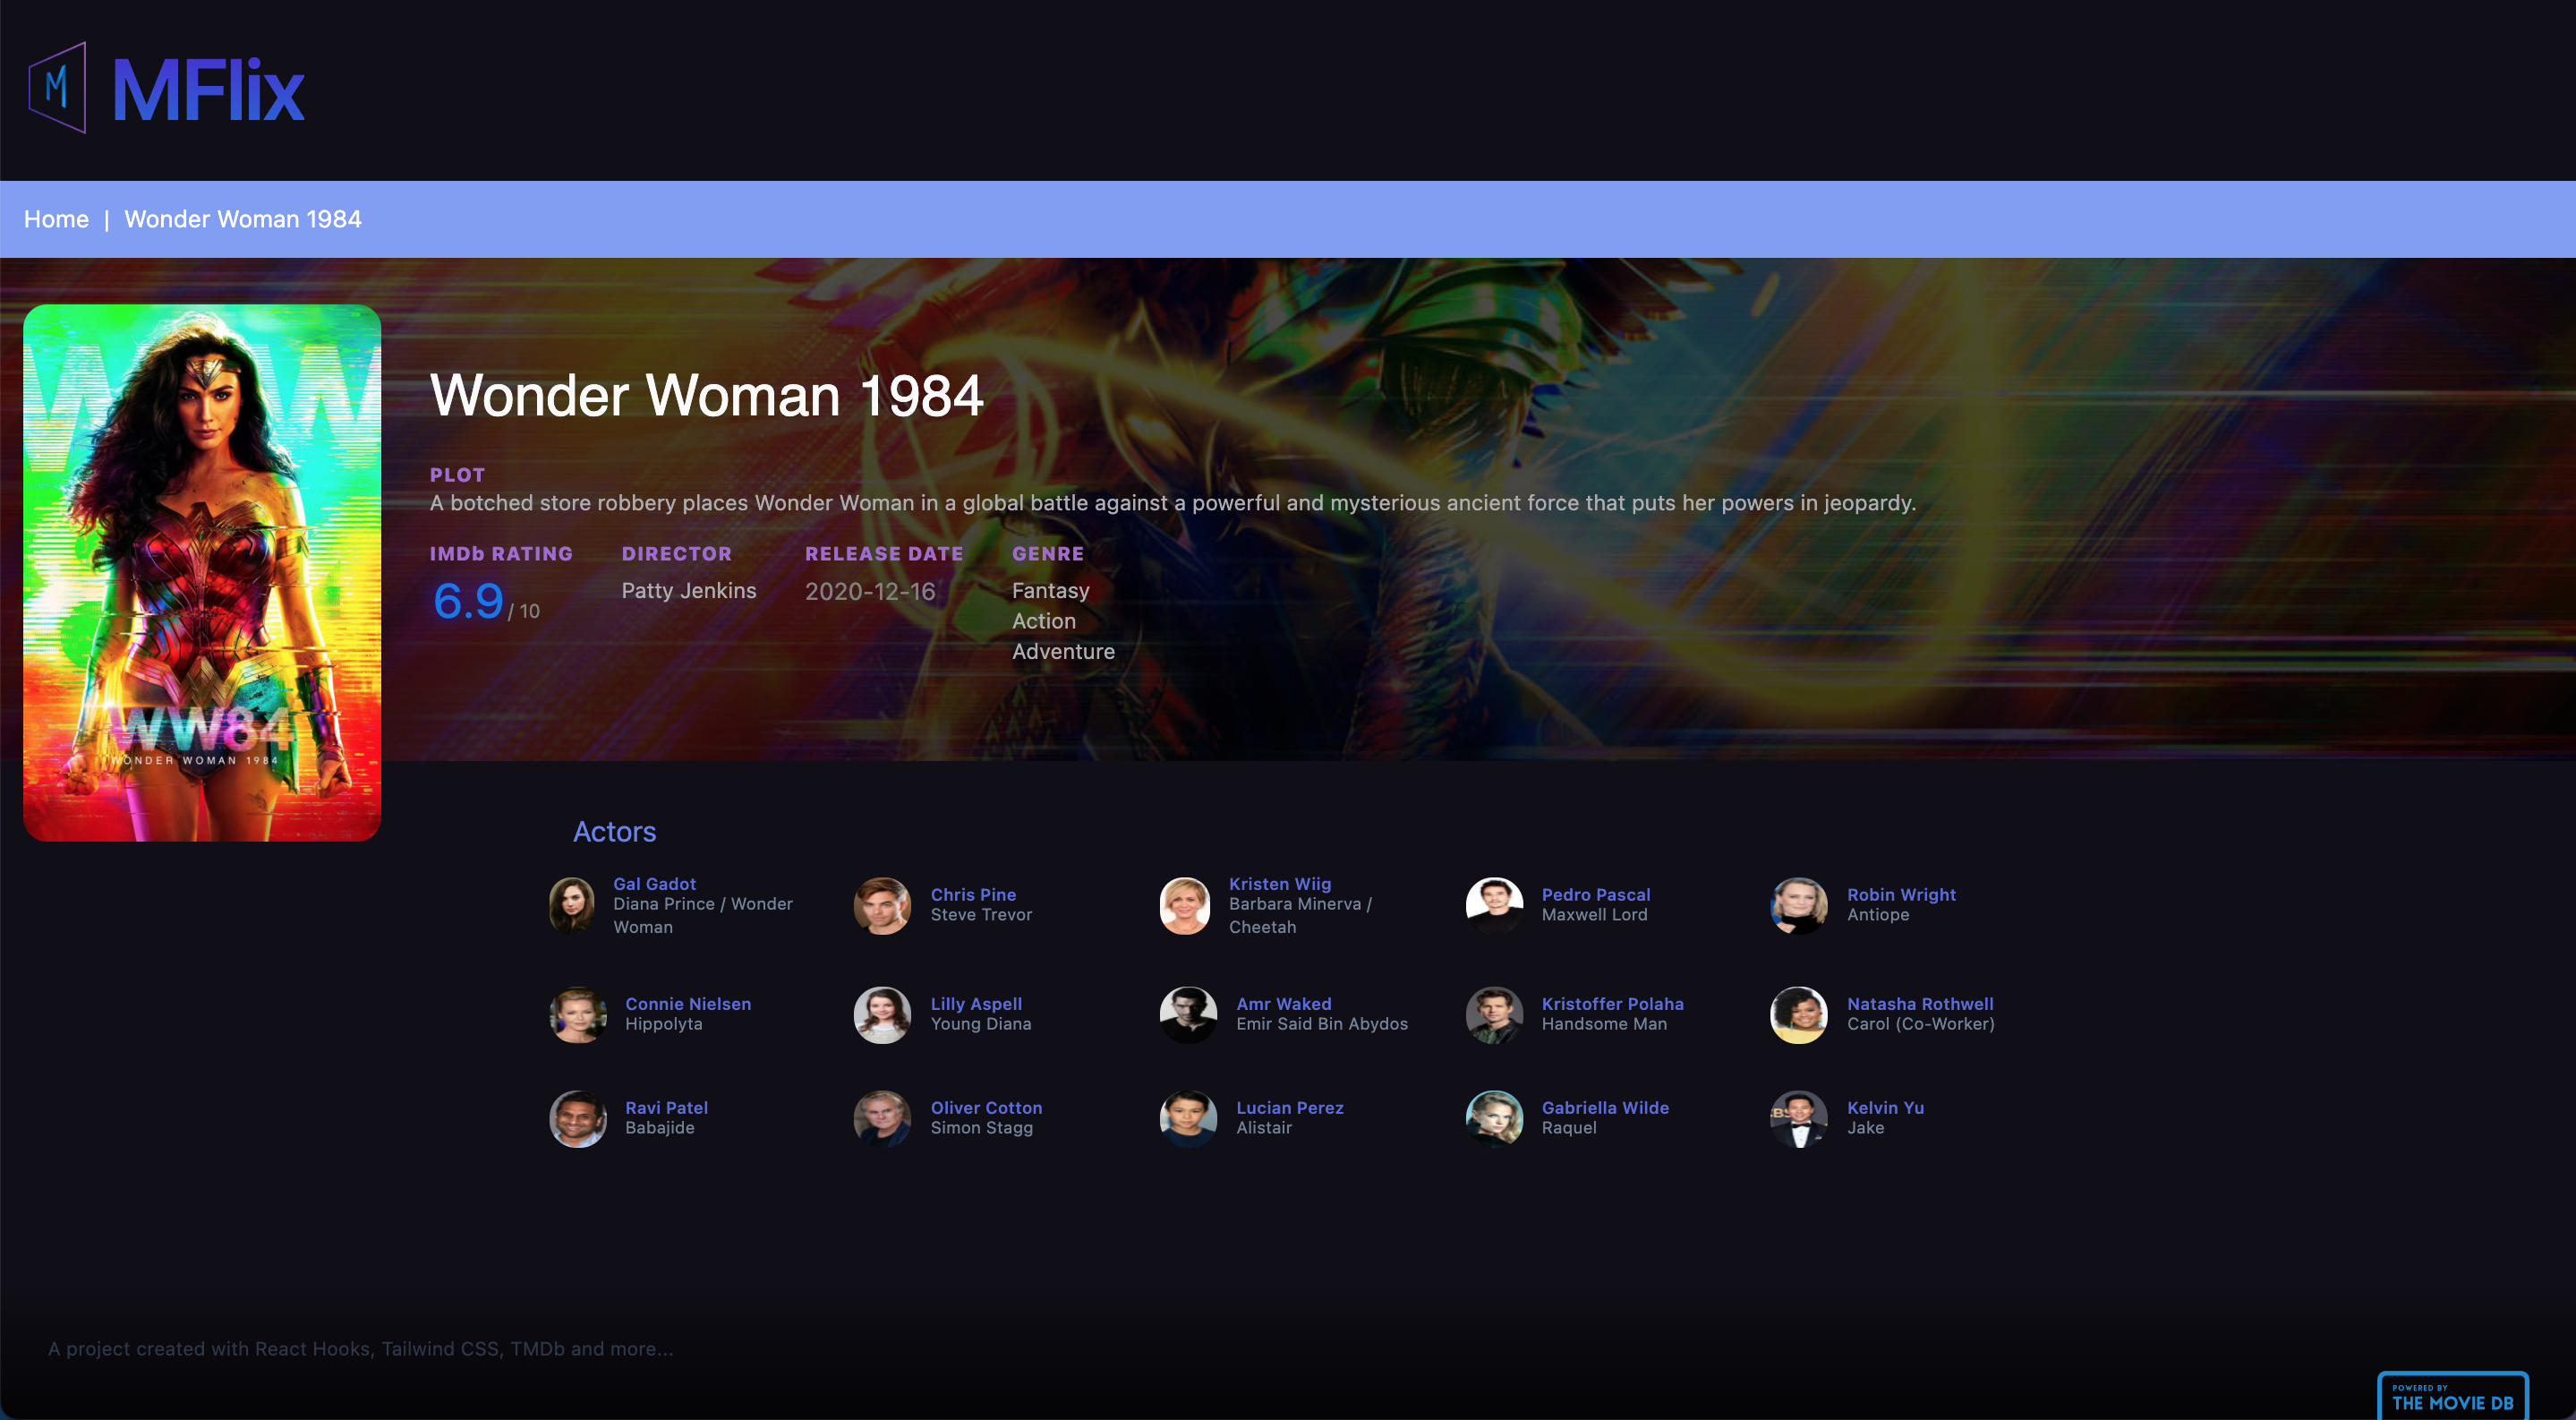Select Kelvin Yu's round portrait
Screen dimensions: 2576x1420
tap(1798, 1118)
